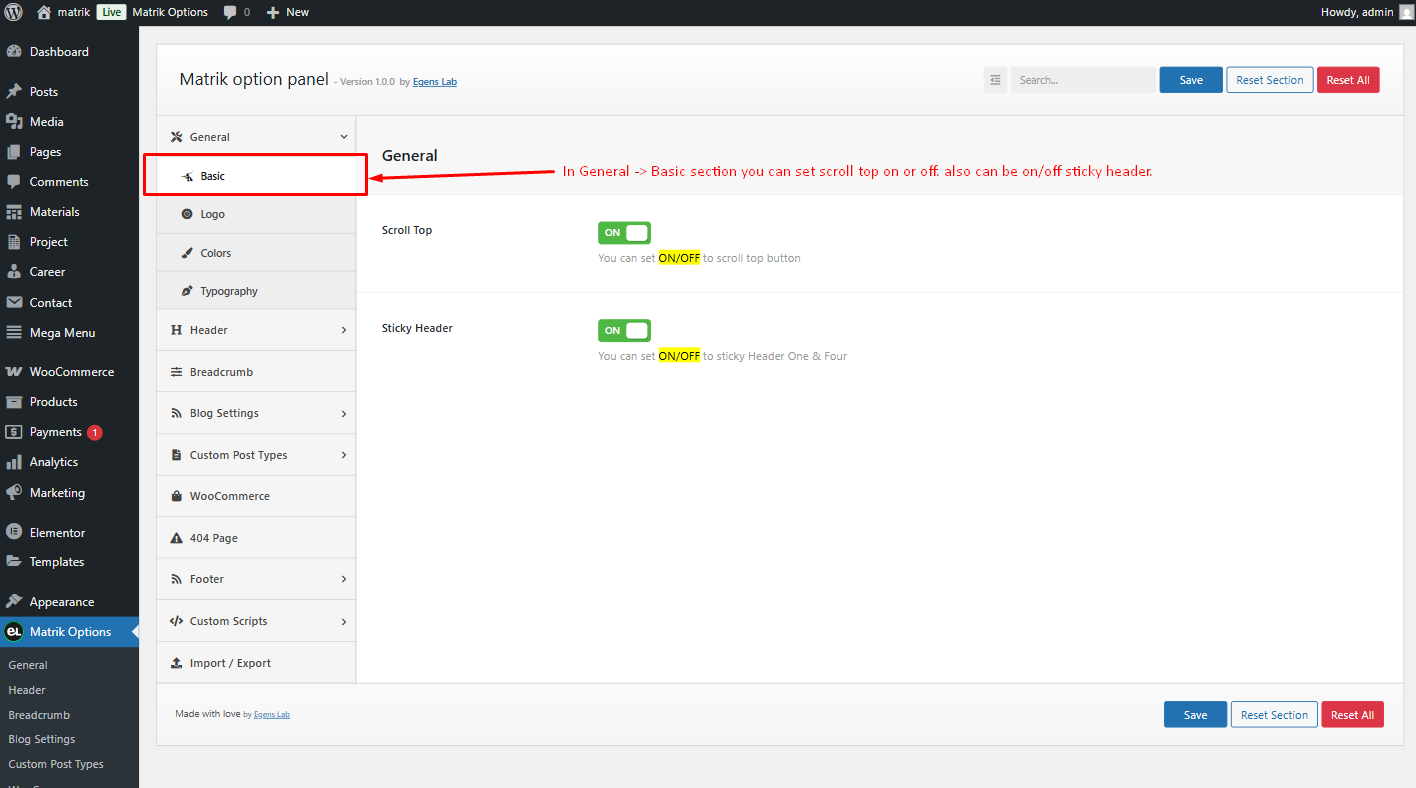Select the Colors tab
The height and width of the screenshot is (788, 1416).
[256, 253]
